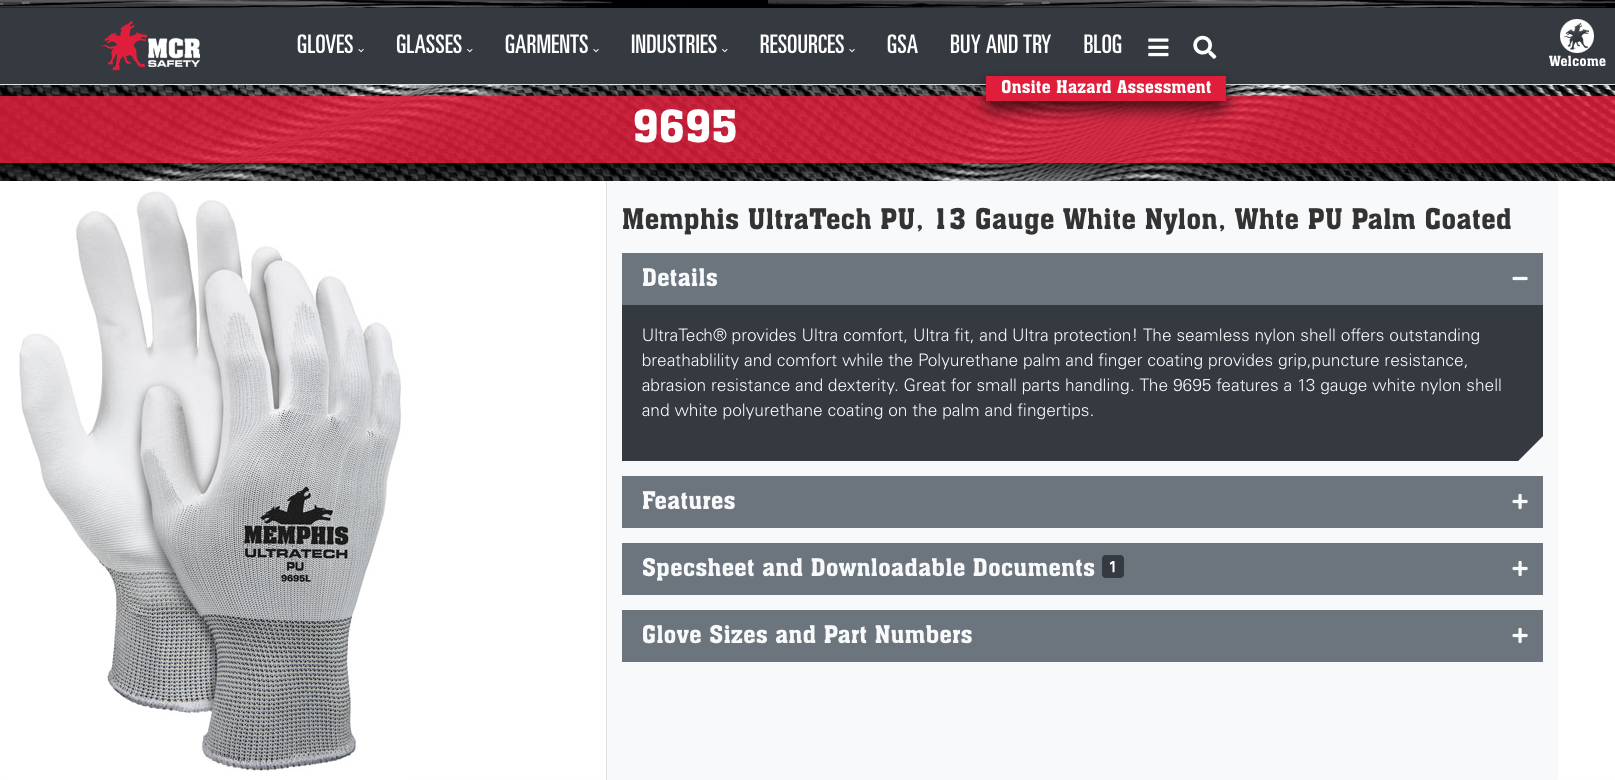This screenshot has width=1615, height=780.
Task: Click the white glove product image
Action: tap(210, 480)
